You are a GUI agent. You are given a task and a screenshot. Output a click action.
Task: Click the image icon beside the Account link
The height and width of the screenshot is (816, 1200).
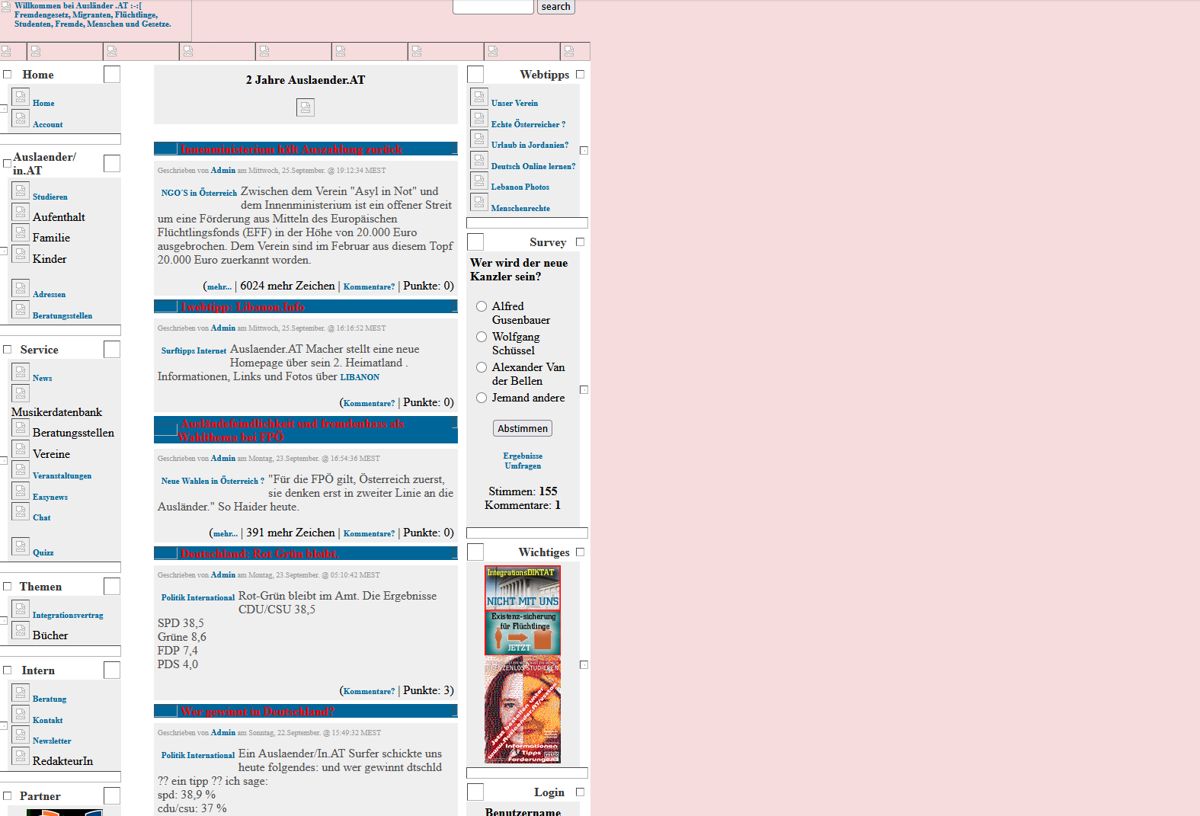click(20, 118)
